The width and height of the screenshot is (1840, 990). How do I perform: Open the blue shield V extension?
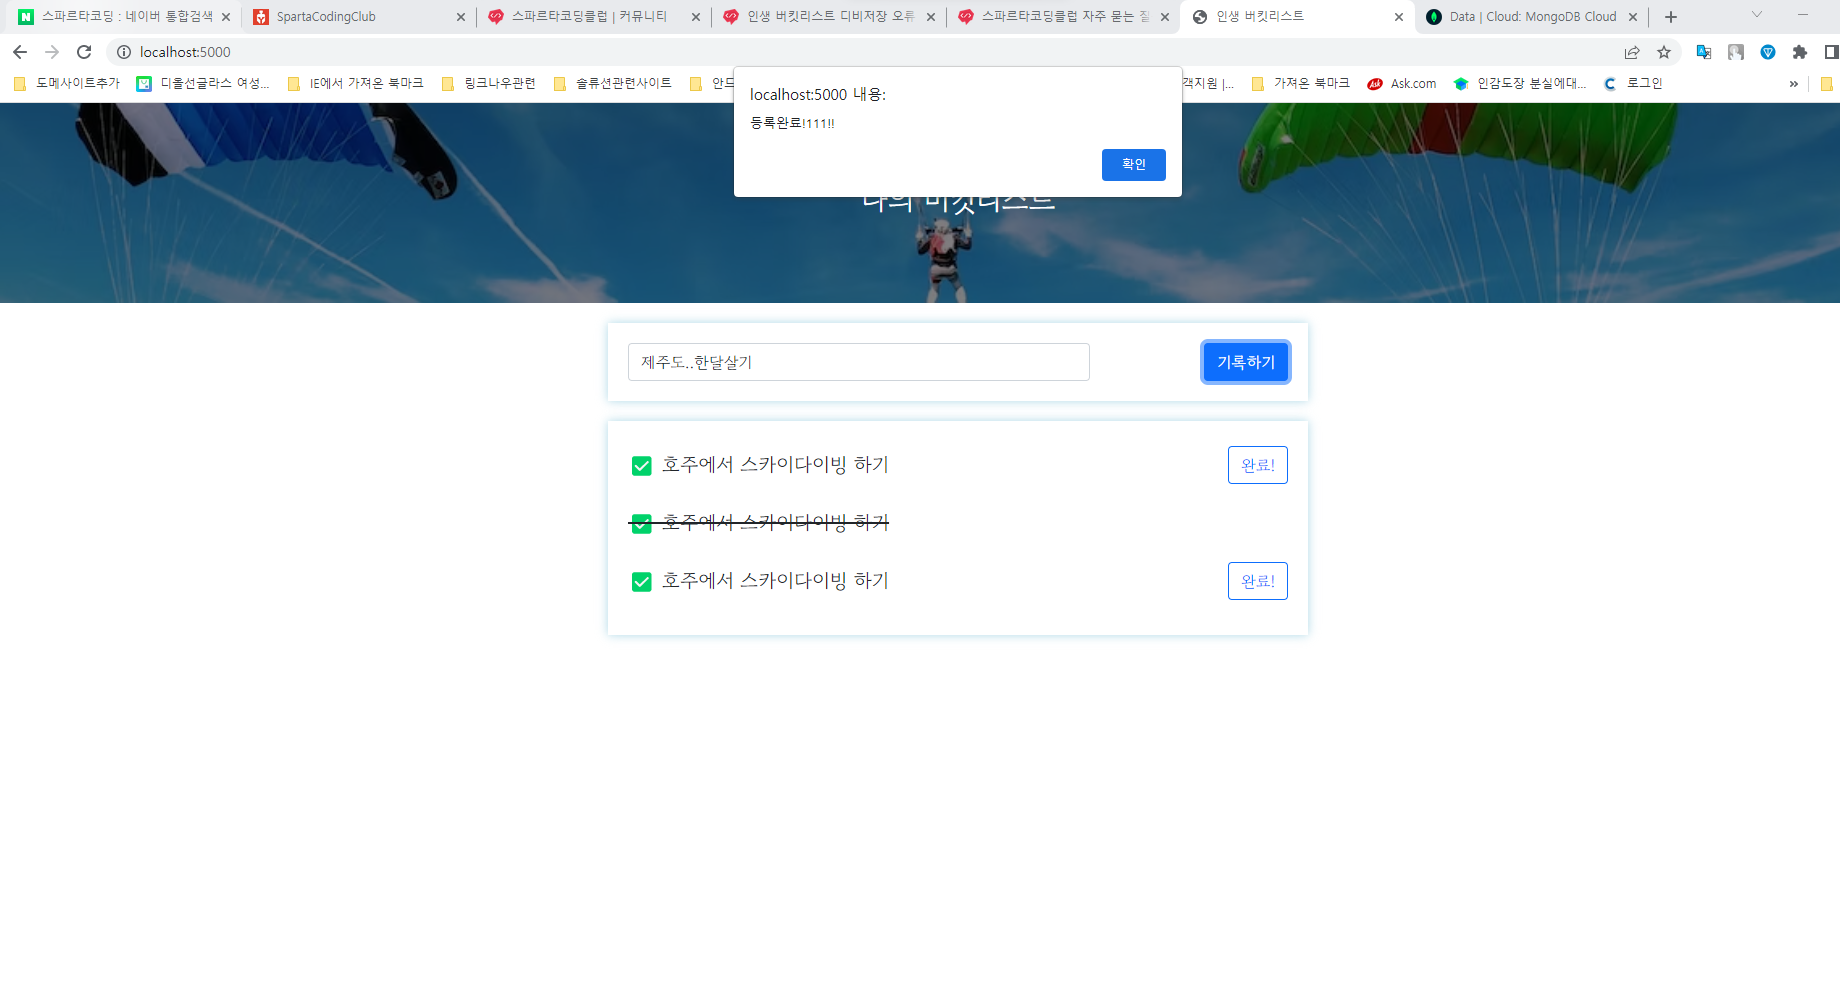pos(1768,52)
